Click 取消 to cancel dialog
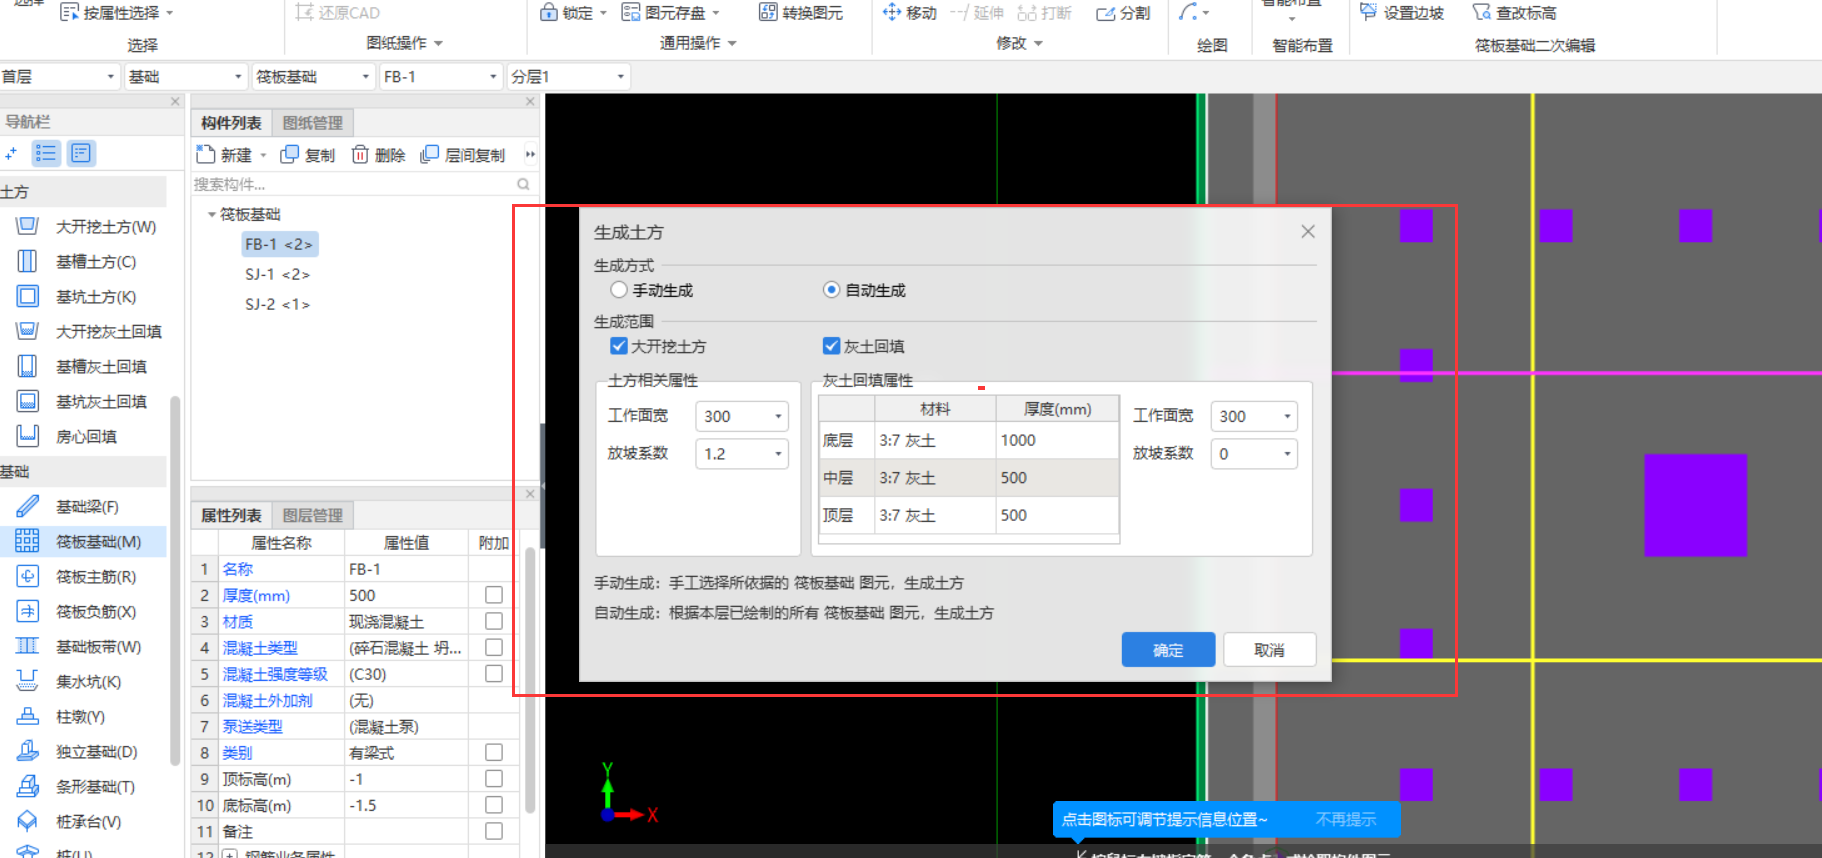The height and width of the screenshot is (858, 1822). (1269, 650)
